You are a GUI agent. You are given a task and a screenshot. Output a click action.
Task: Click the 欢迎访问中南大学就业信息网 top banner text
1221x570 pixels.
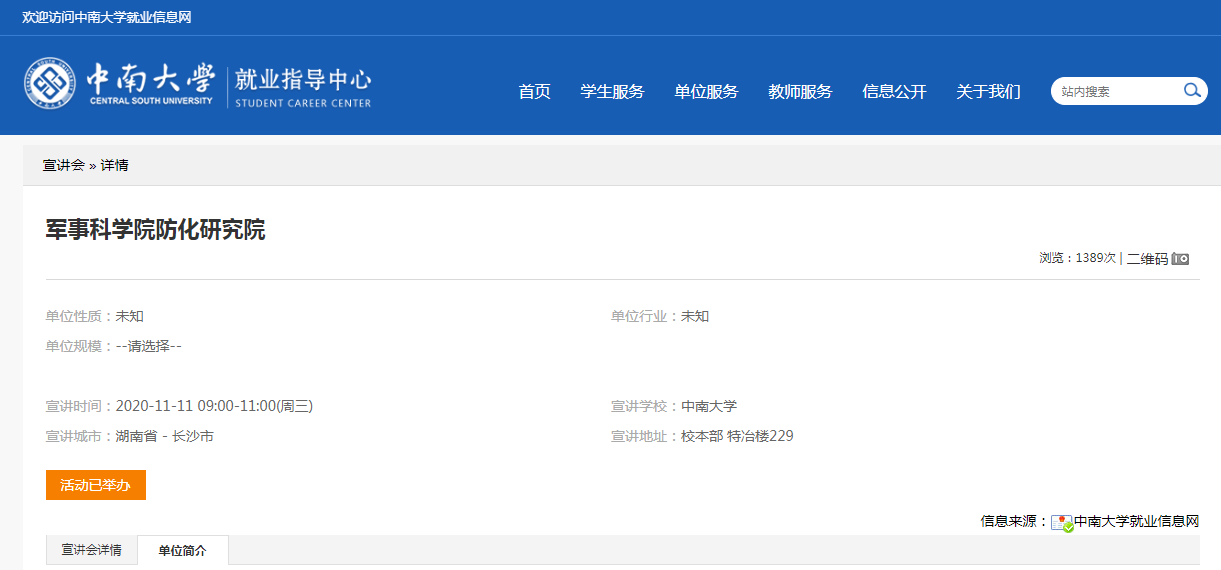point(107,18)
